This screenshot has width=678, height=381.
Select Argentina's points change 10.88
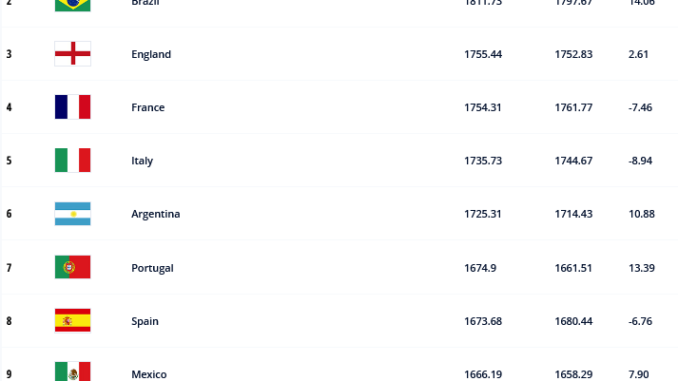642,214
